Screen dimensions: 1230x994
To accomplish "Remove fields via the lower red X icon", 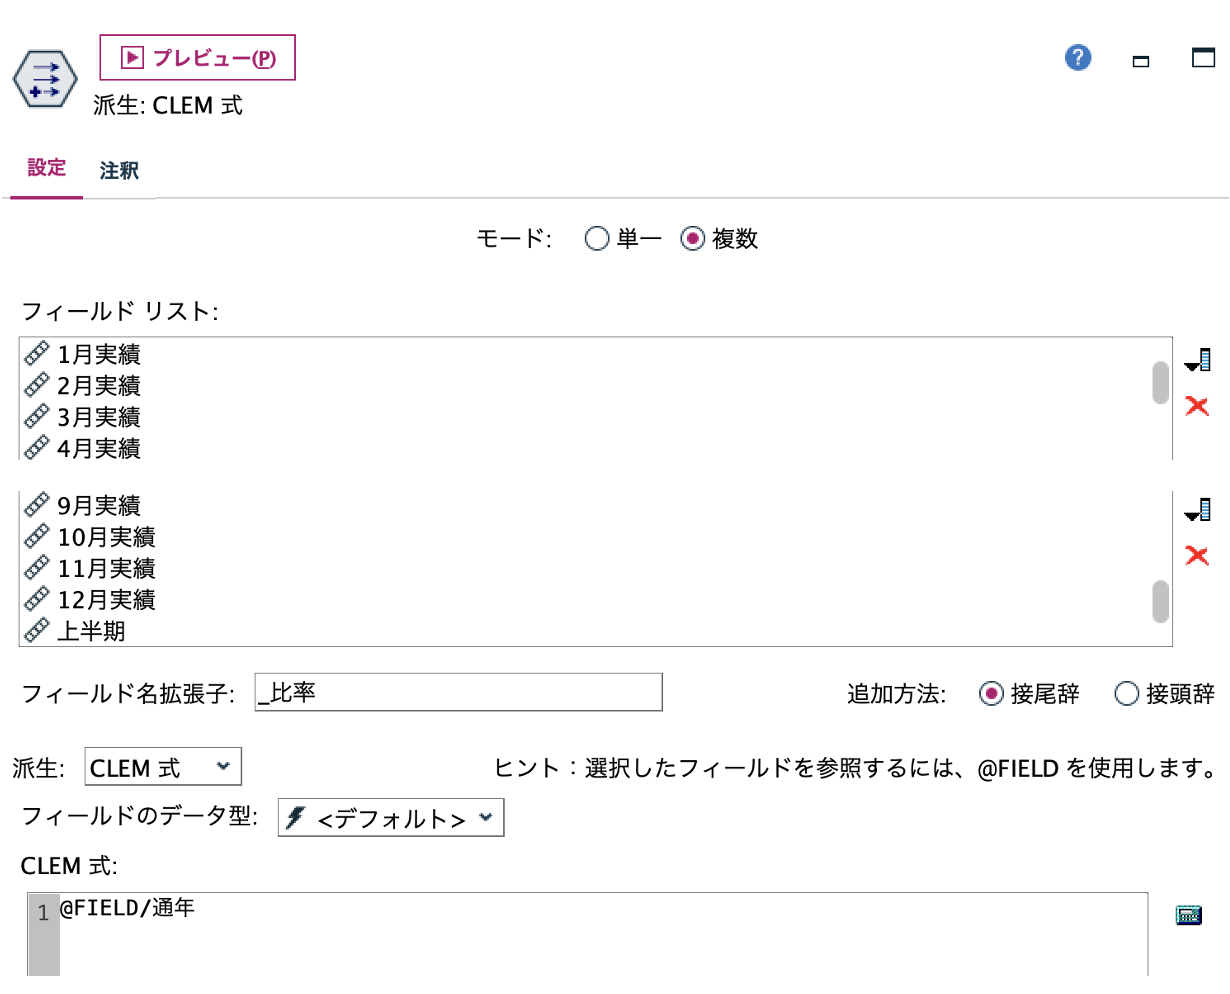I will coord(1197,556).
